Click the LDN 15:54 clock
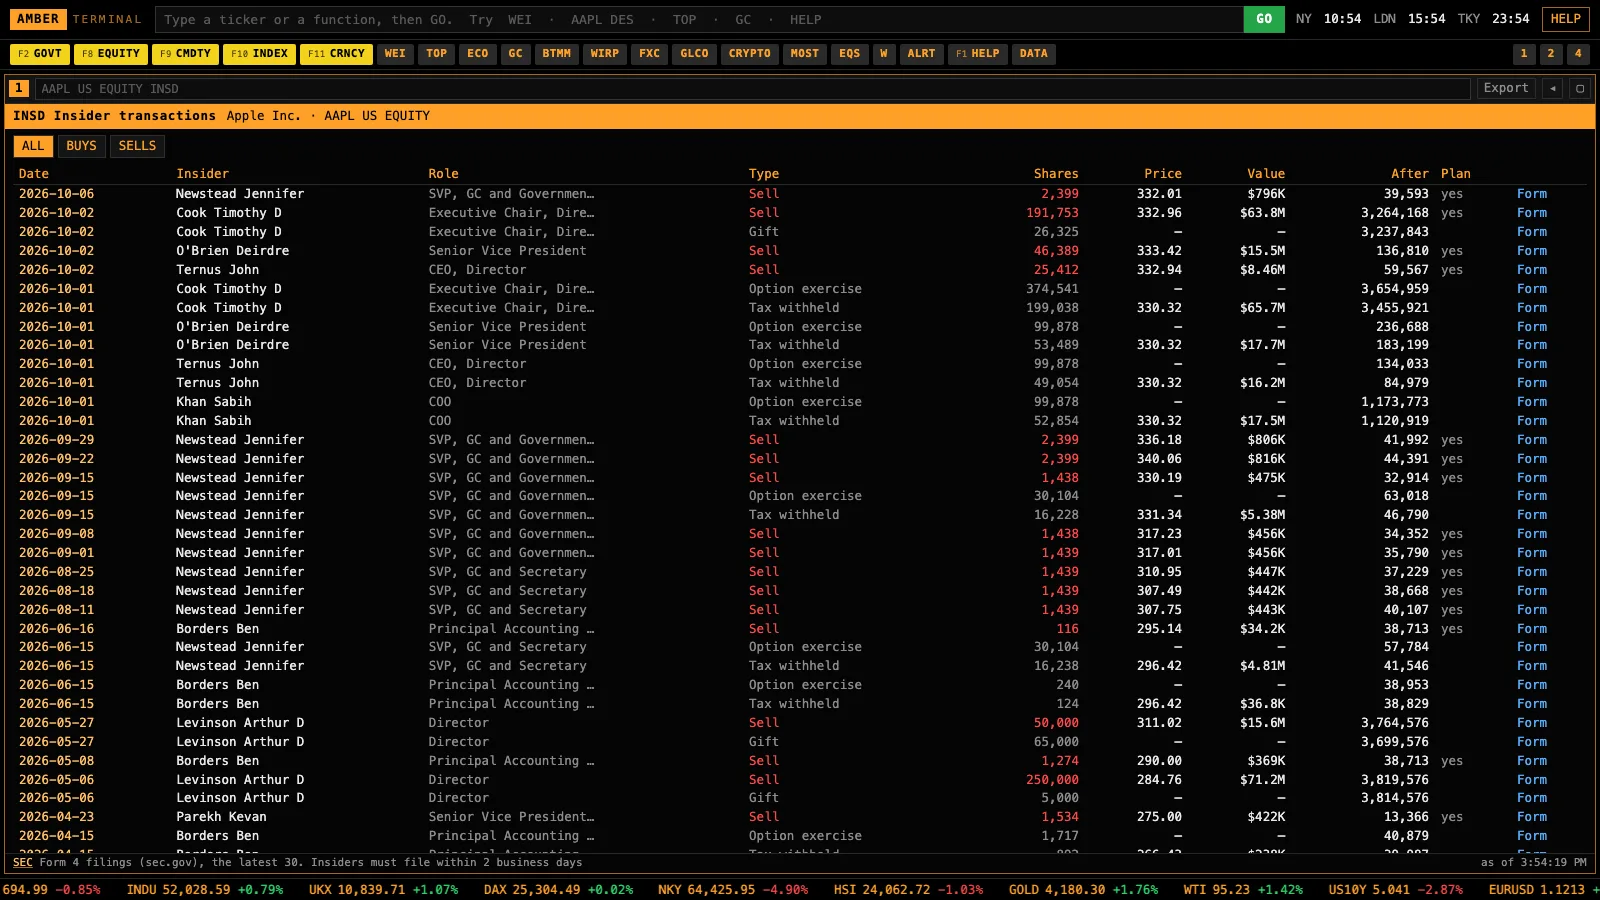1600x900 pixels. 1409,19
